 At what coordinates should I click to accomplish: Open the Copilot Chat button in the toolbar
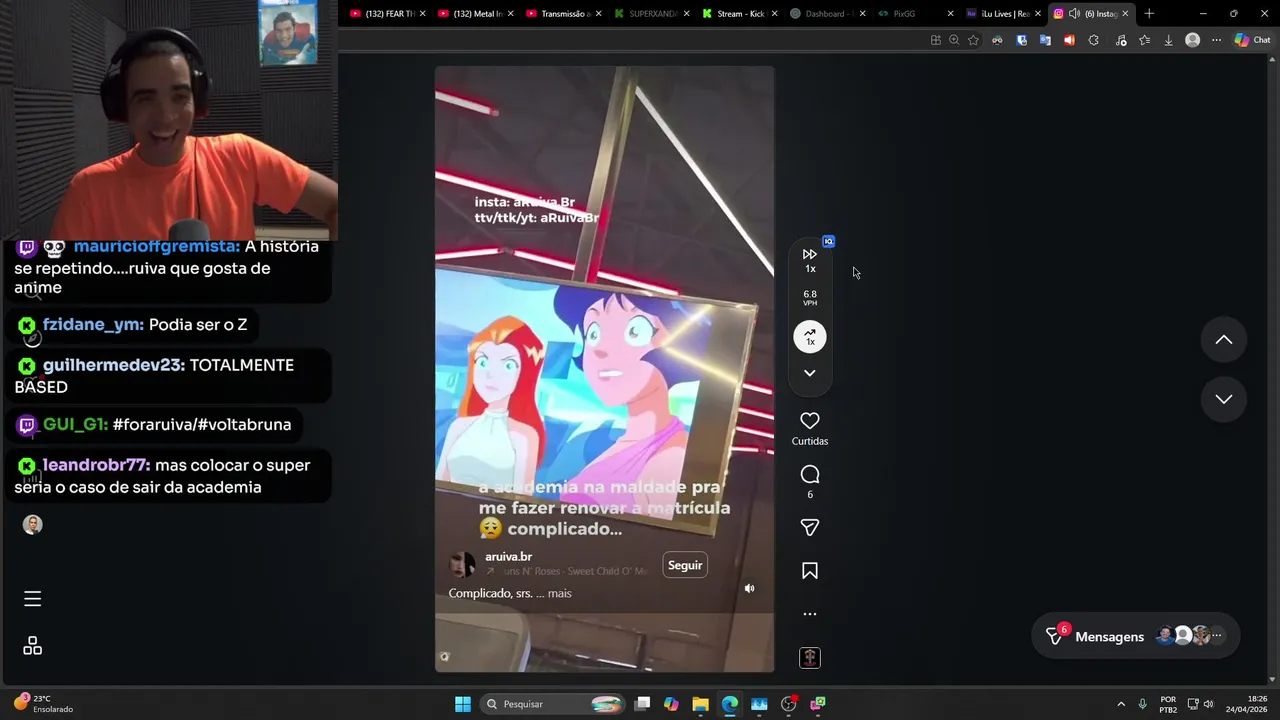coord(1252,40)
